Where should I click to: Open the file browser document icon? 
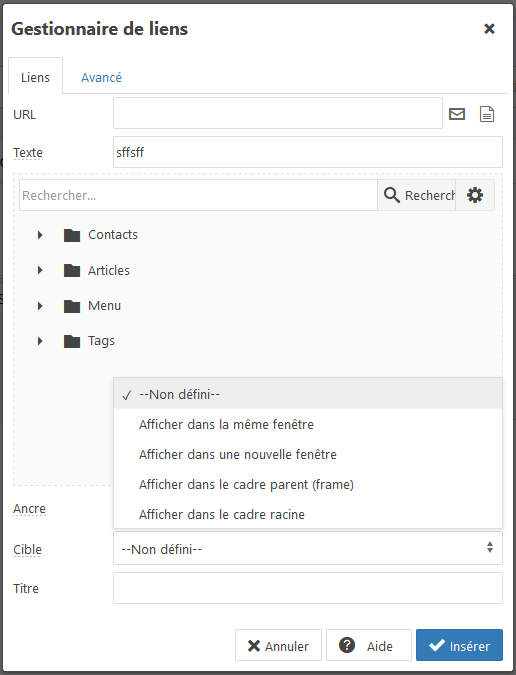[487, 114]
